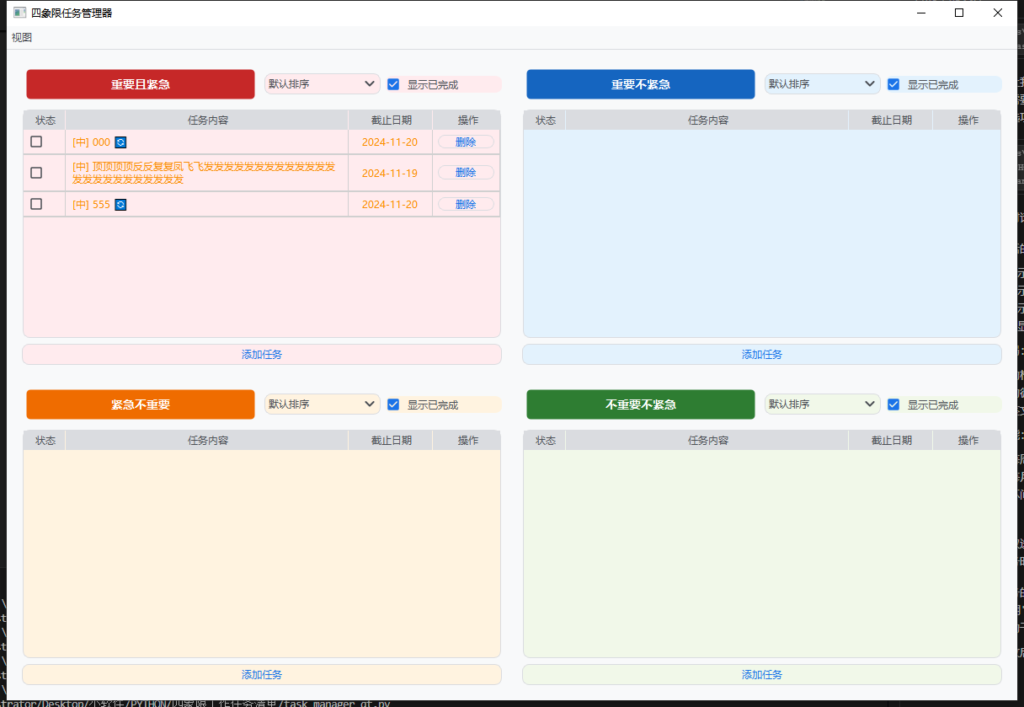Click the orange 紧急不重要 header button
Image resolution: width=1024 pixels, height=707 pixels.
[140, 405]
